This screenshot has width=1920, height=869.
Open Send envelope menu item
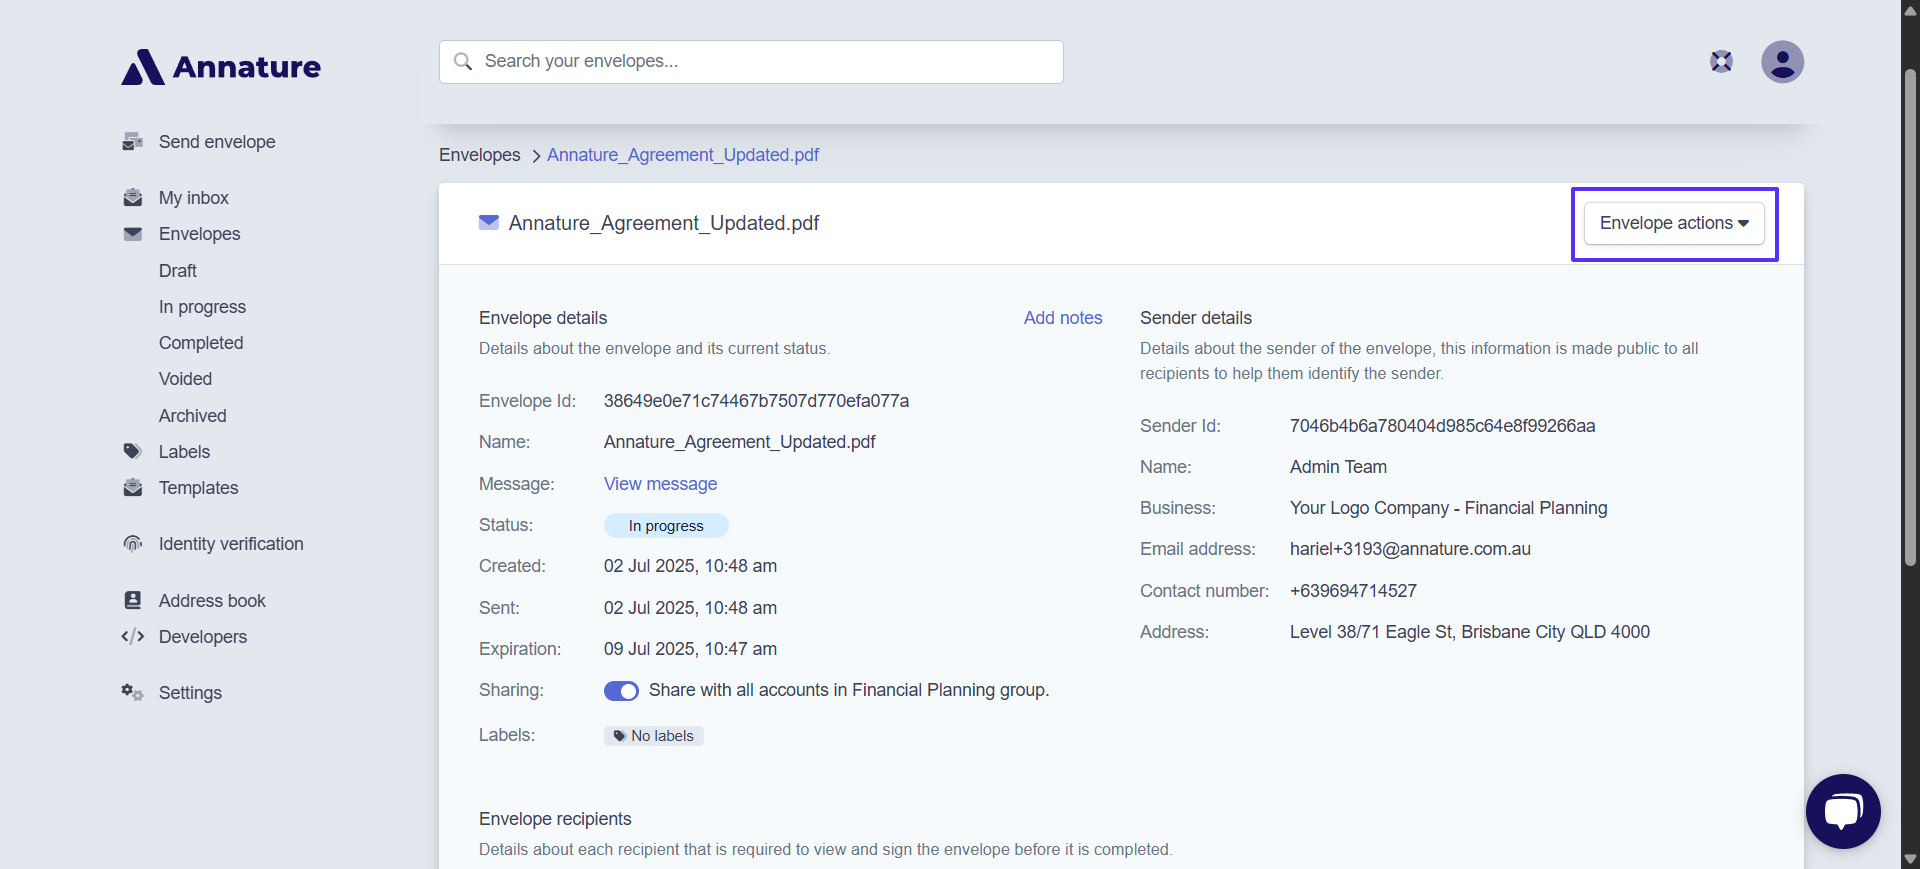[217, 142]
